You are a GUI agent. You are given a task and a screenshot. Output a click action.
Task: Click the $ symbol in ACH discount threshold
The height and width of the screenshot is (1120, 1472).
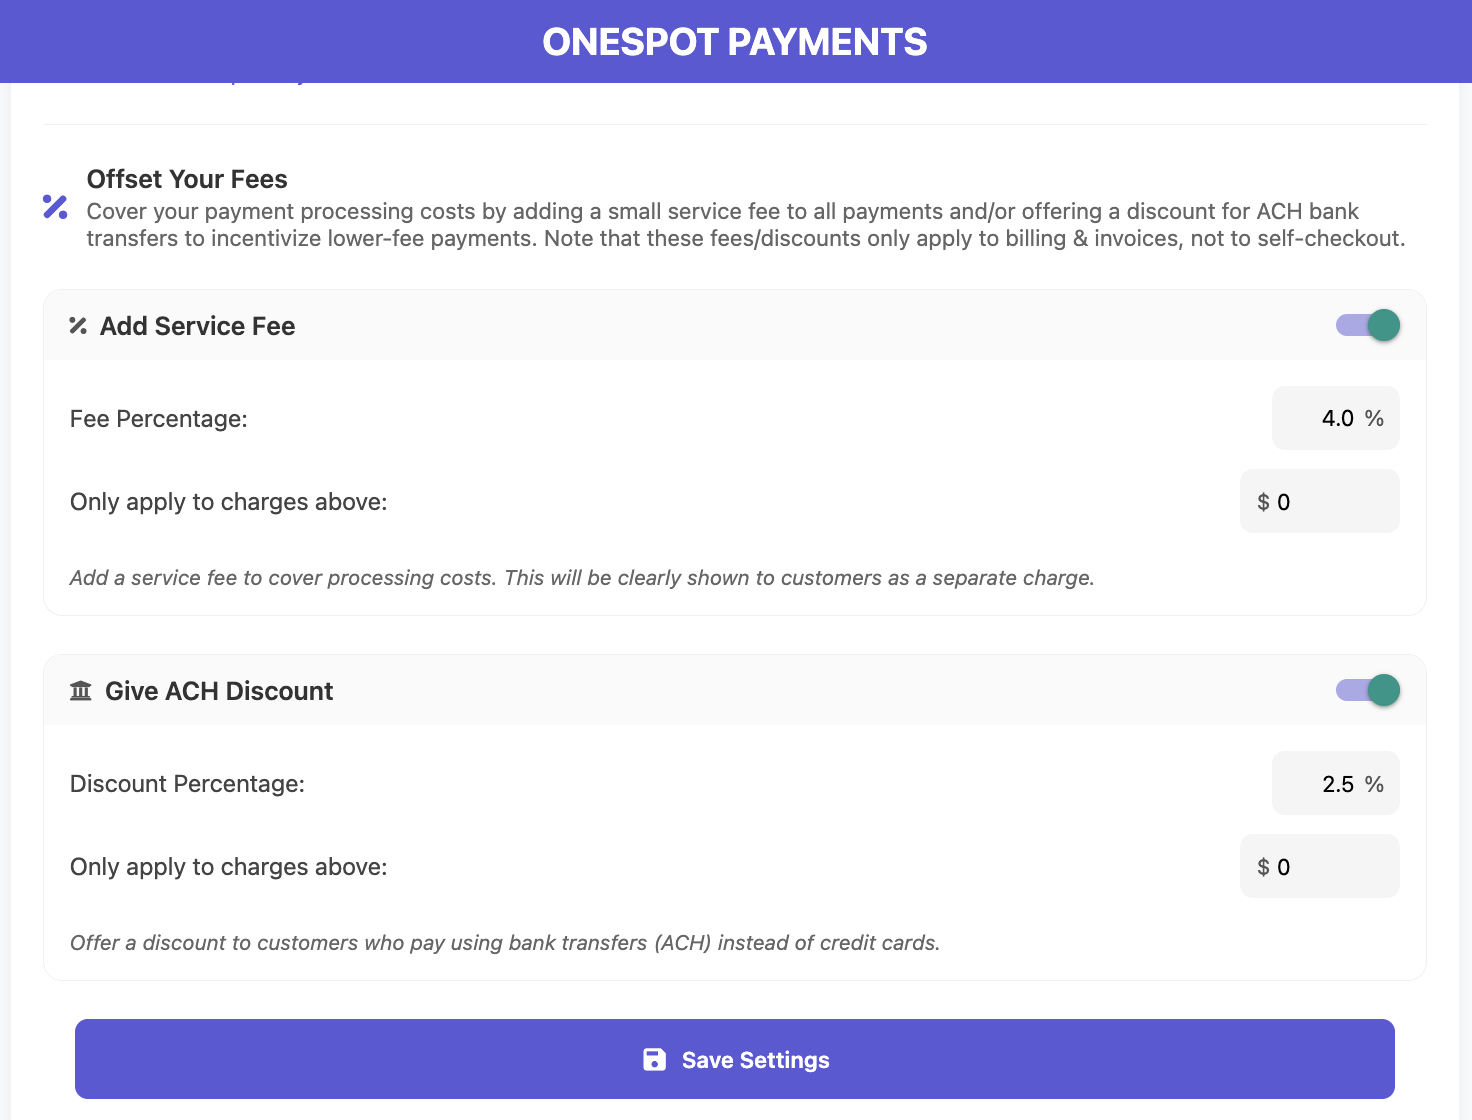tap(1263, 867)
